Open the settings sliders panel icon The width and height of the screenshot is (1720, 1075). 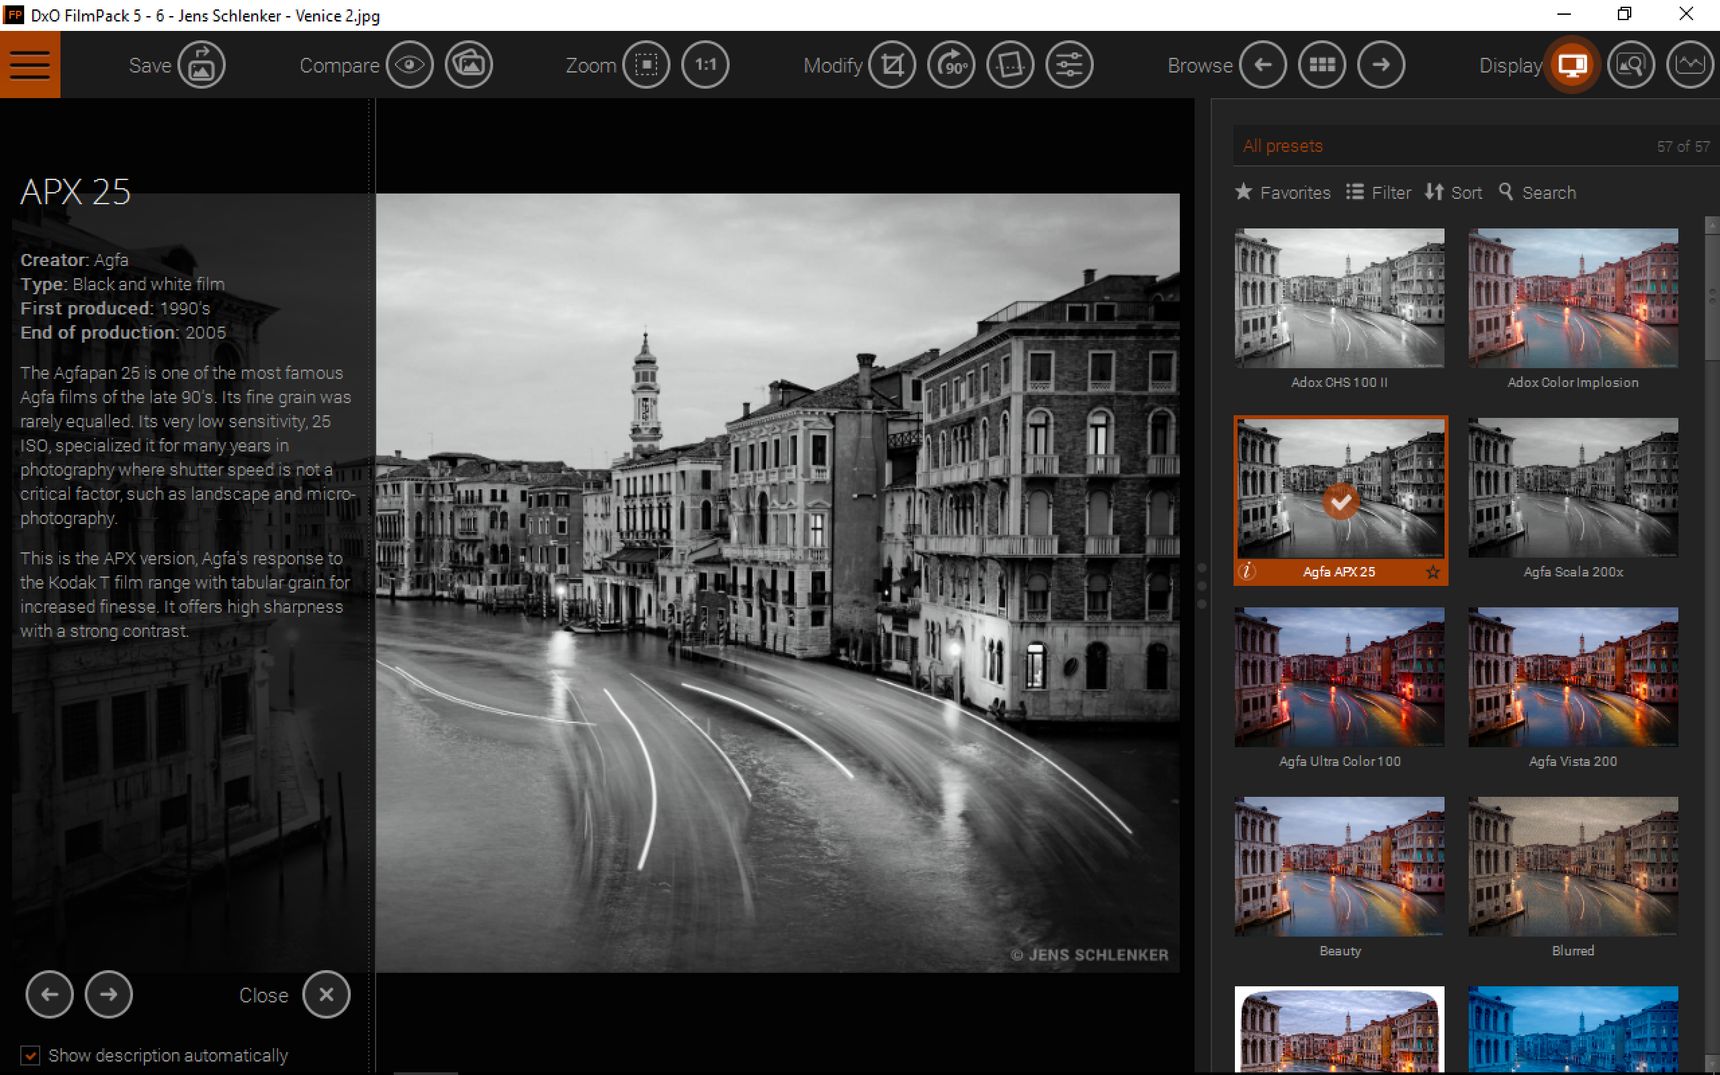point(1069,65)
